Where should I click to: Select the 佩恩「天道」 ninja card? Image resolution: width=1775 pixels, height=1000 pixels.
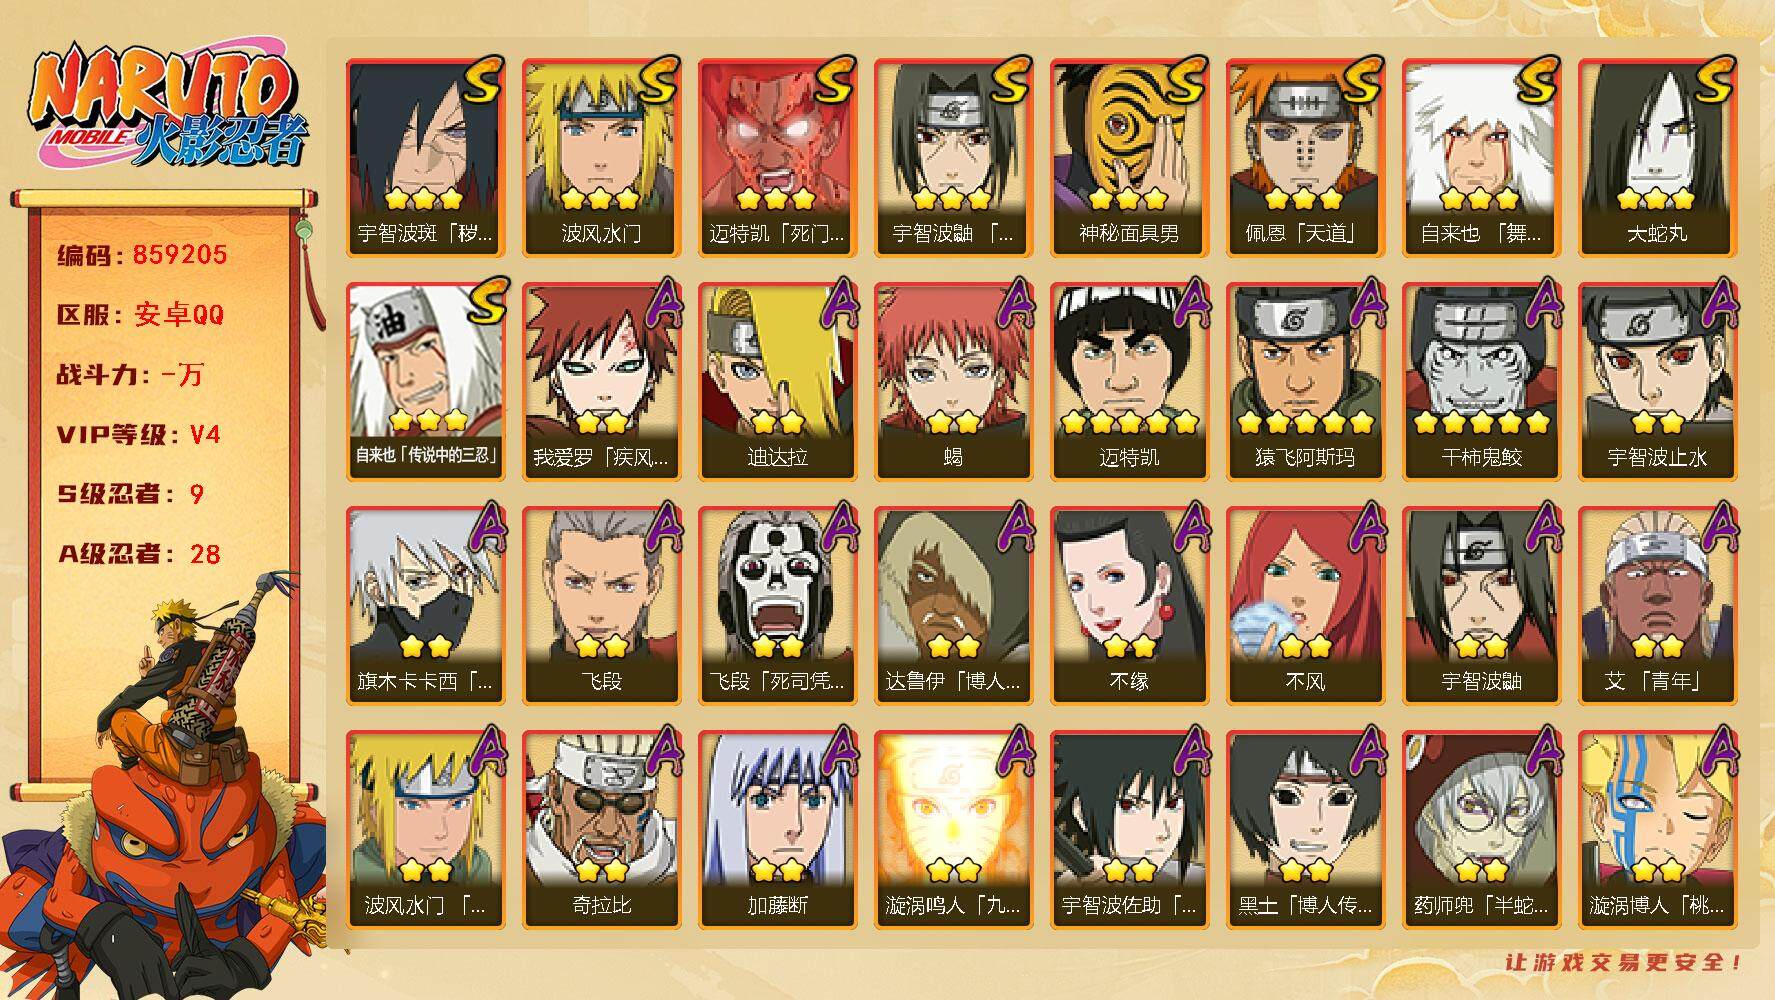point(1305,158)
